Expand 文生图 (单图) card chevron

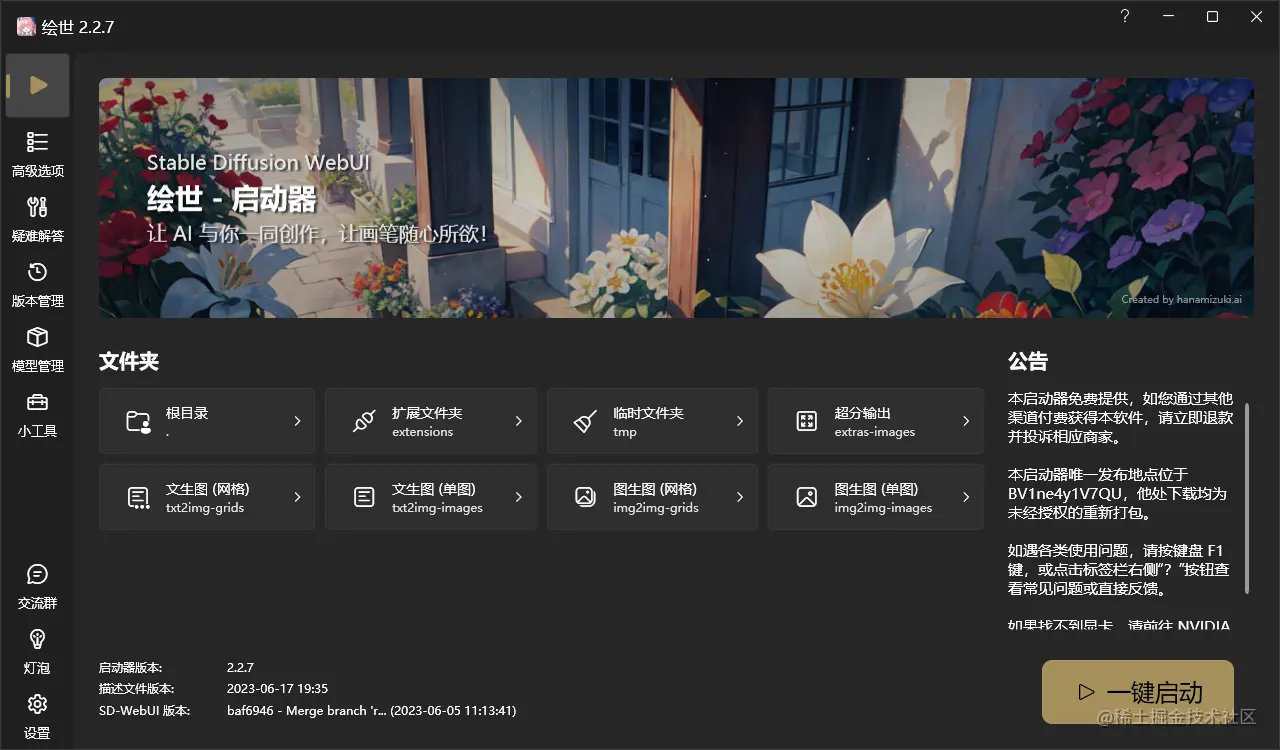519,496
